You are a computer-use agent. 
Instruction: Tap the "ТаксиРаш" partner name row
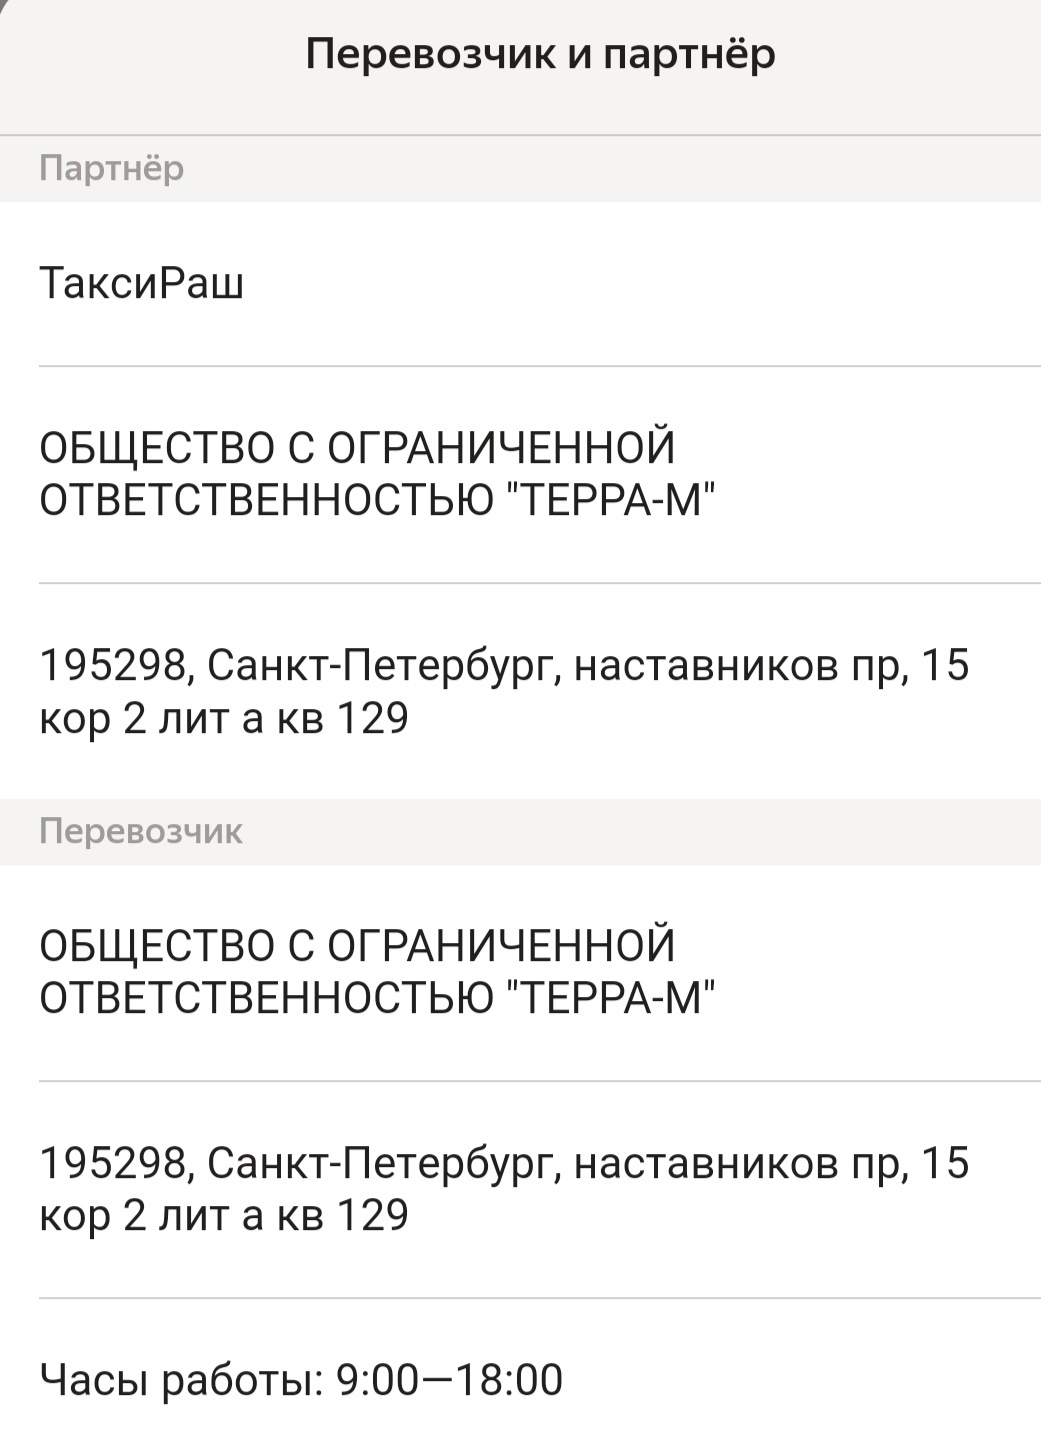(x=141, y=284)
